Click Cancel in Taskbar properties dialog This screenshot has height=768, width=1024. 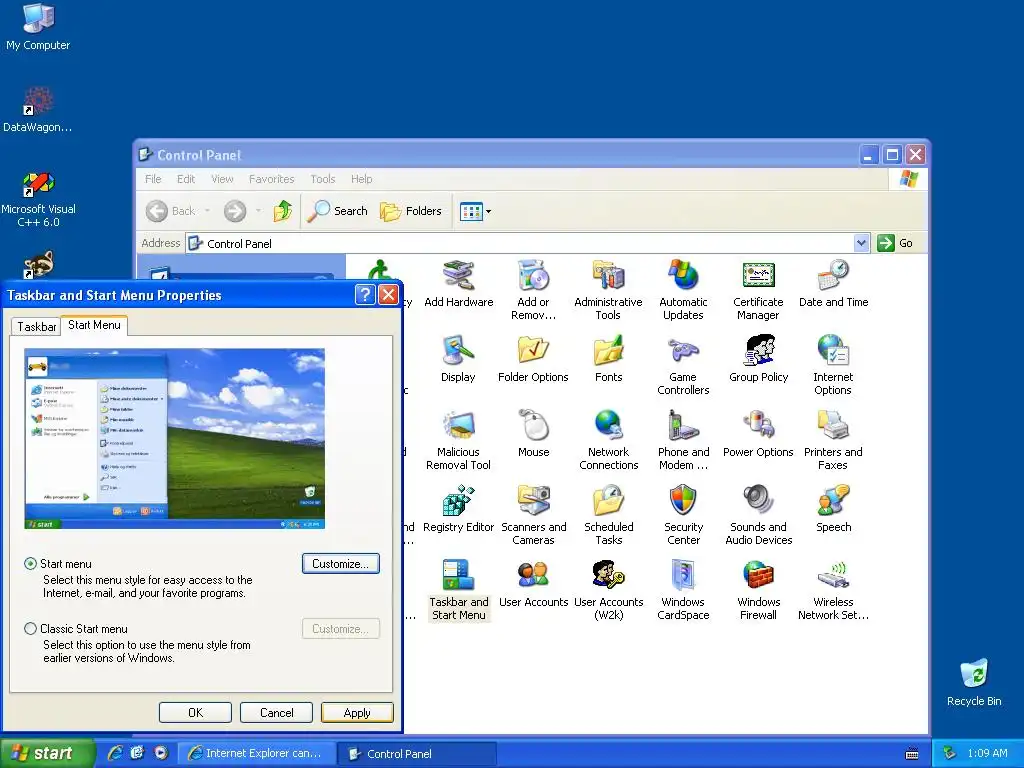[x=276, y=712]
